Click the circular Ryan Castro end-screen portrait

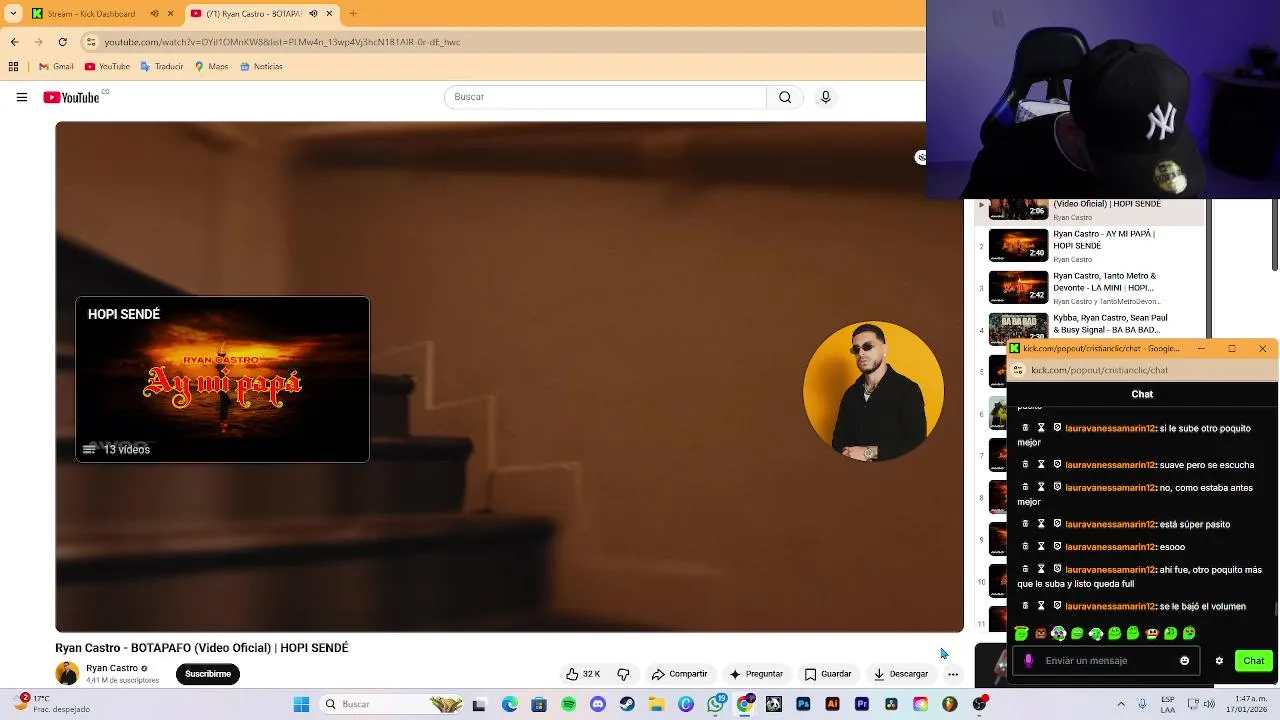873,391
